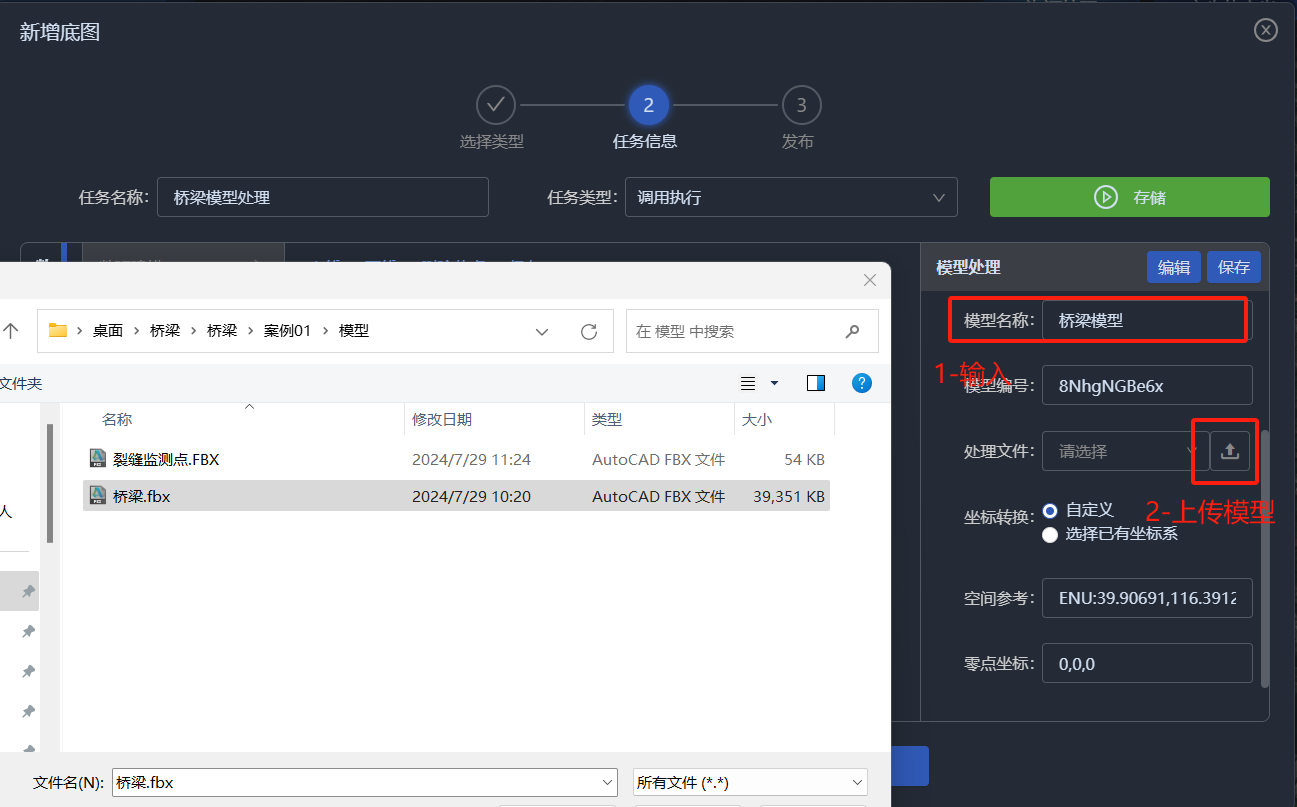This screenshot has height=807, width=1297.
Task: Select the 选择已有坐标系 radio button
Action: [1050, 535]
